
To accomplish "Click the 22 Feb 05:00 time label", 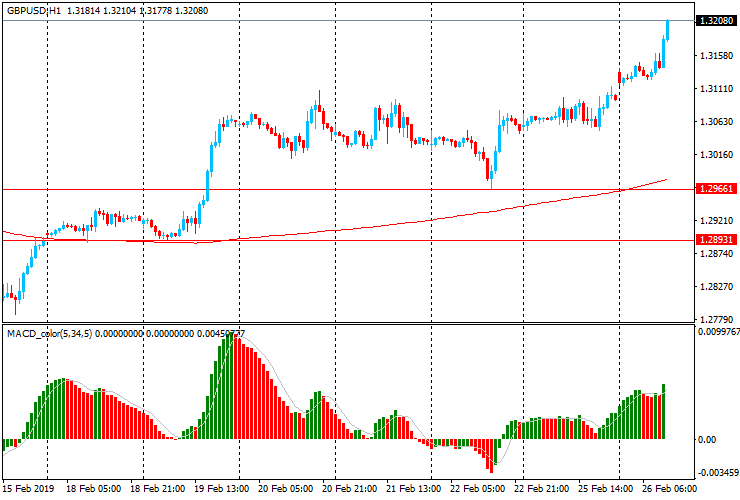I will [x=478, y=489].
